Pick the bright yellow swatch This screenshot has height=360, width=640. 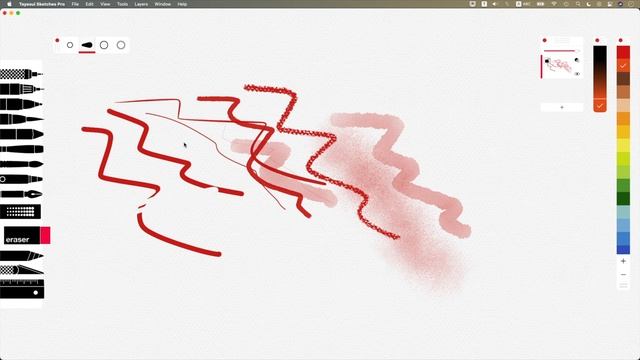click(x=623, y=145)
